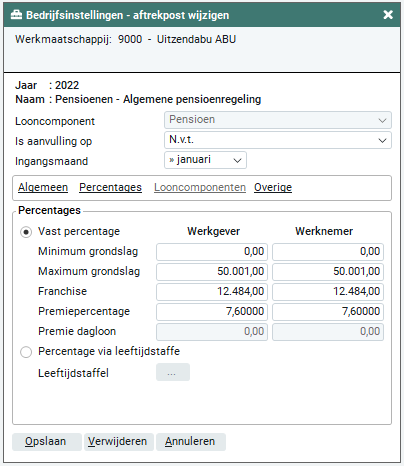Viewport: 404px width, 466px height.
Task: Open the Looncomponent Pensioen dropdown
Action: coord(278,120)
